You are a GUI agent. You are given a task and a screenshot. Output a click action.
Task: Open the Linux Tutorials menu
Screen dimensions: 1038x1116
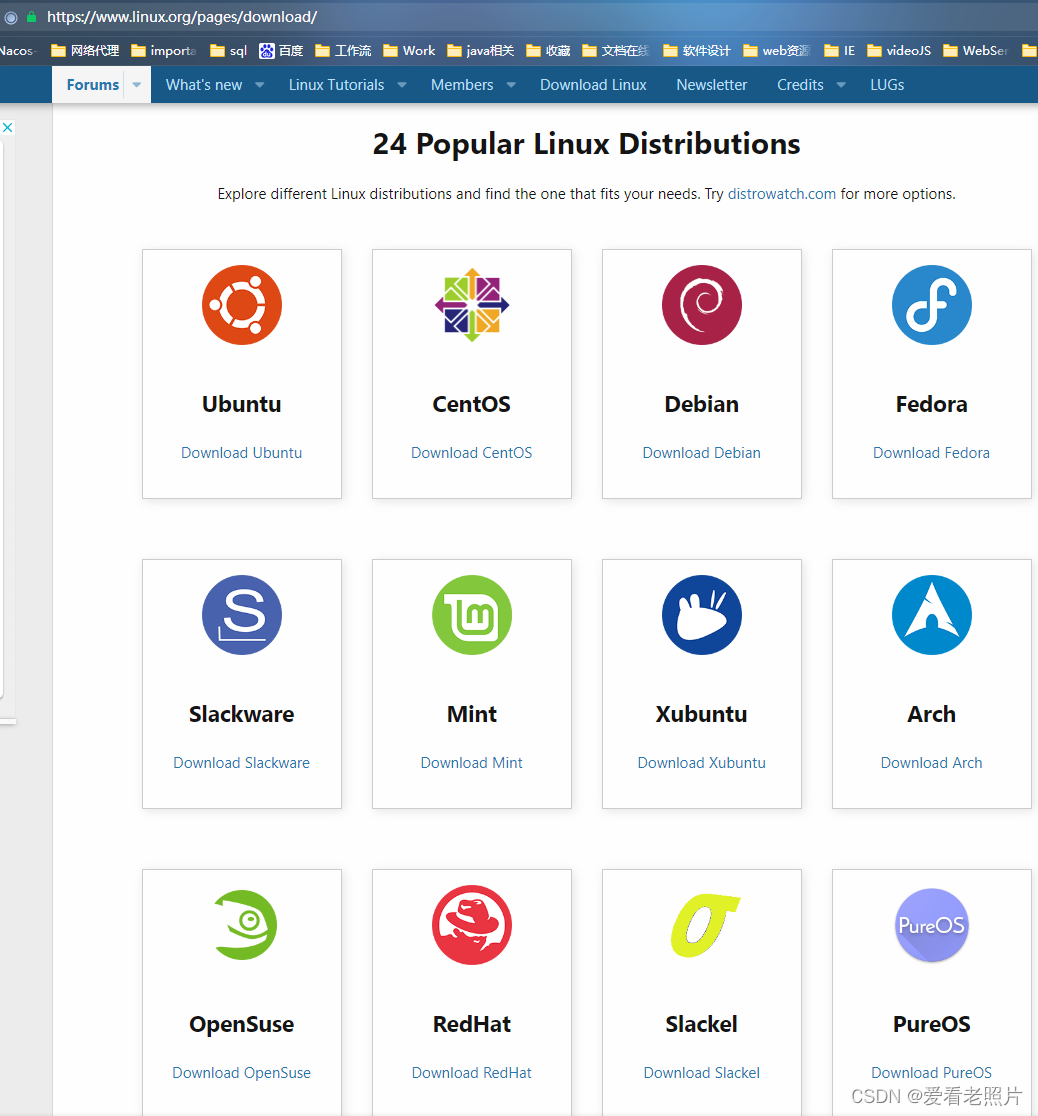click(336, 85)
